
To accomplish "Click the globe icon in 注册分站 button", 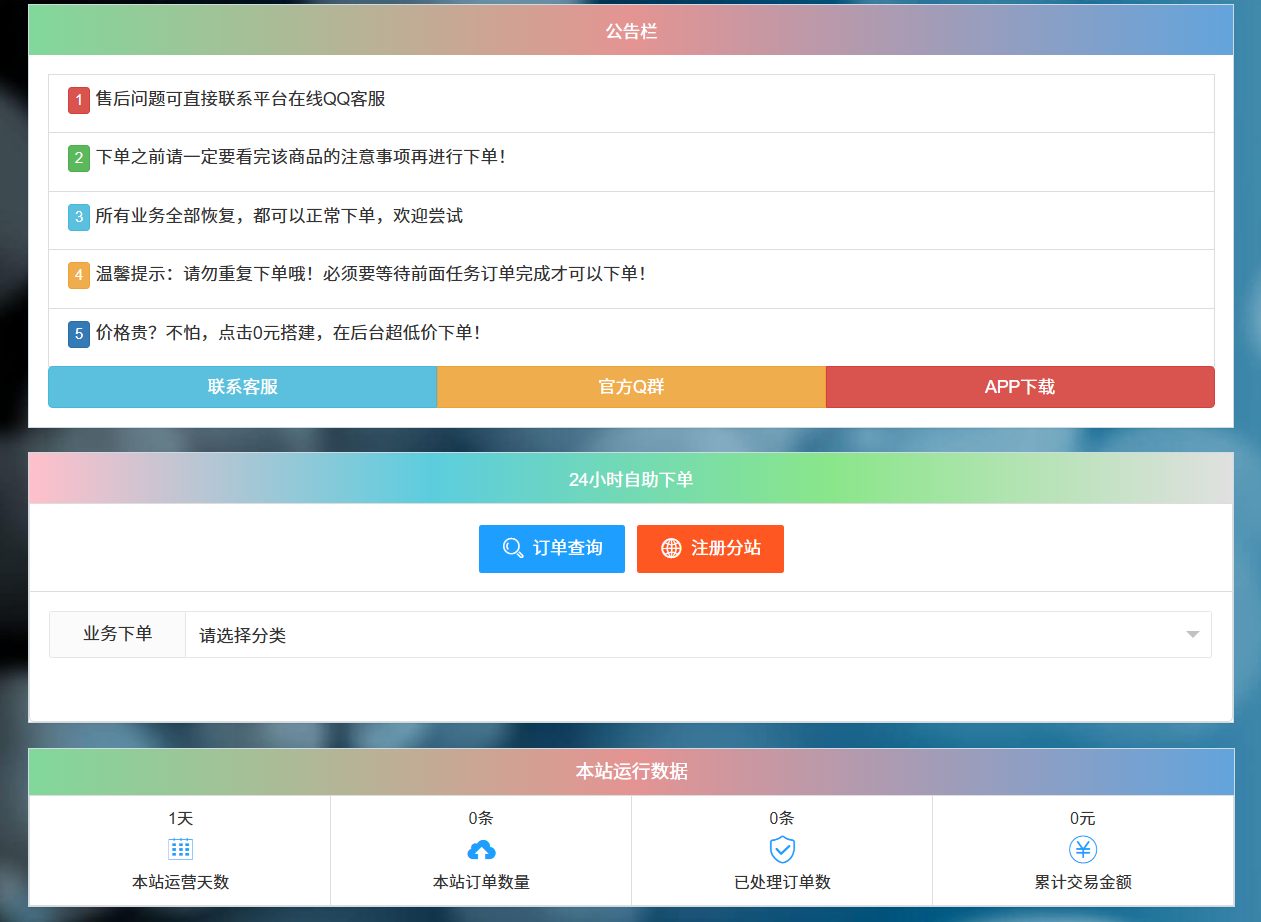I will pyautogui.click(x=672, y=548).
